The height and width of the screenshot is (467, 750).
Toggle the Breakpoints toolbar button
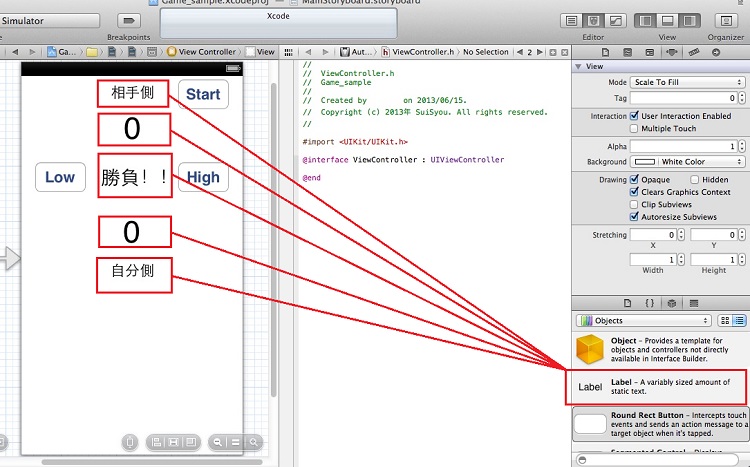coord(129,21)
